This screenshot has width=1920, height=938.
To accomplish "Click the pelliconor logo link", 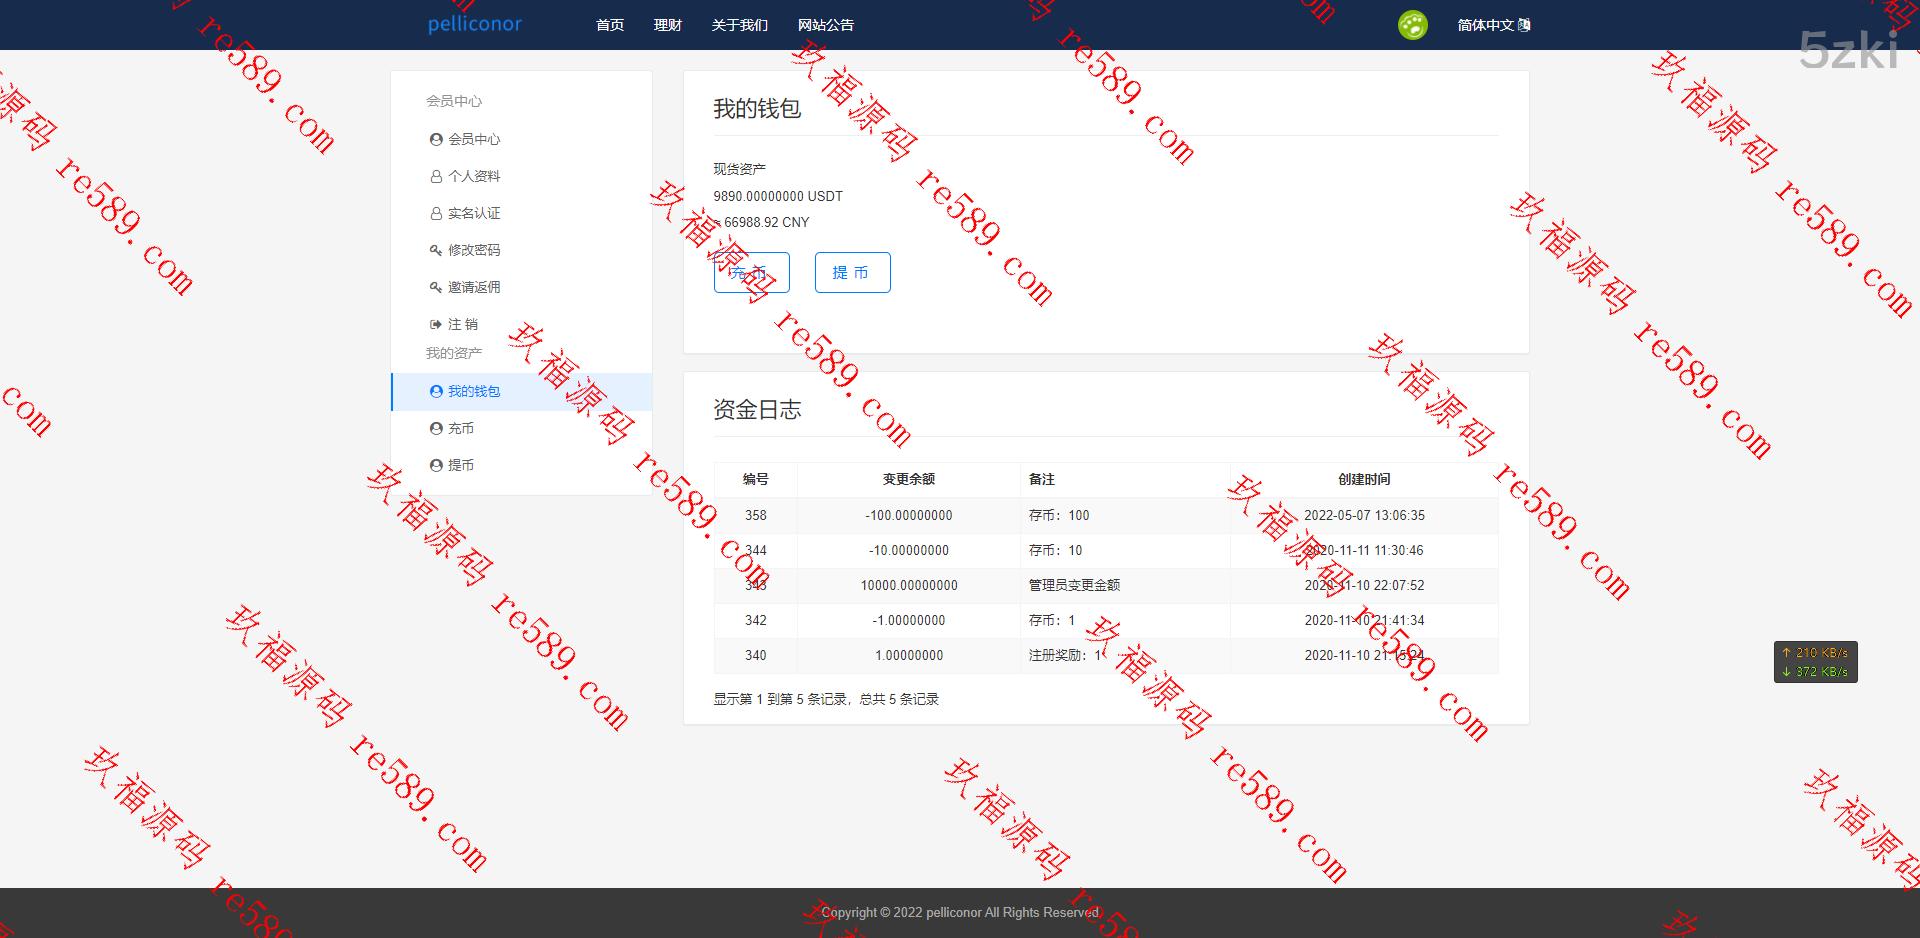I will pyautogui.click(x=475, y=24).
